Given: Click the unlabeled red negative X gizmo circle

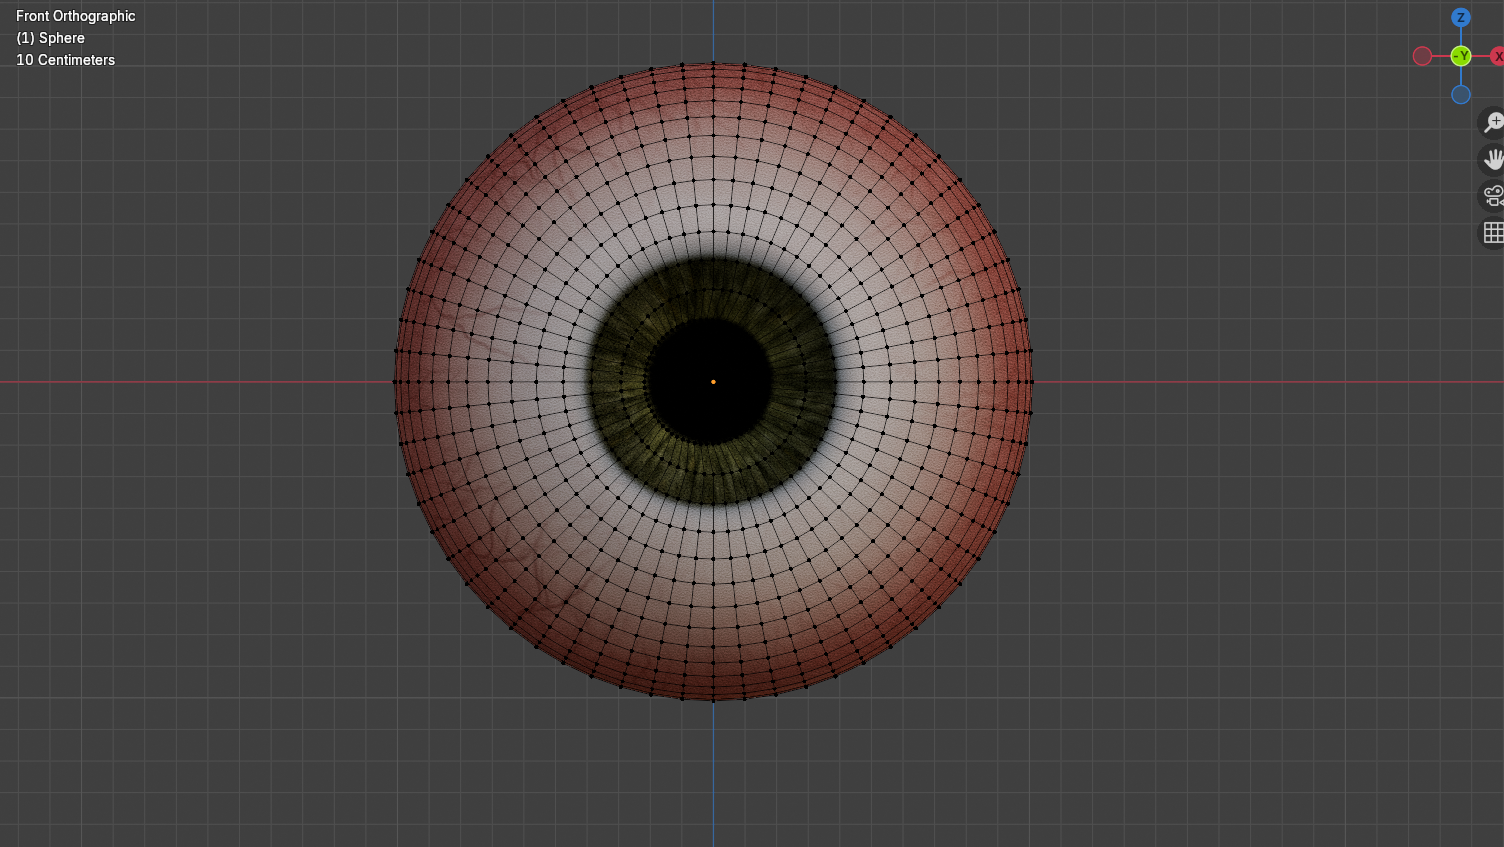Looking at the screenshot, I should 1422,56.
